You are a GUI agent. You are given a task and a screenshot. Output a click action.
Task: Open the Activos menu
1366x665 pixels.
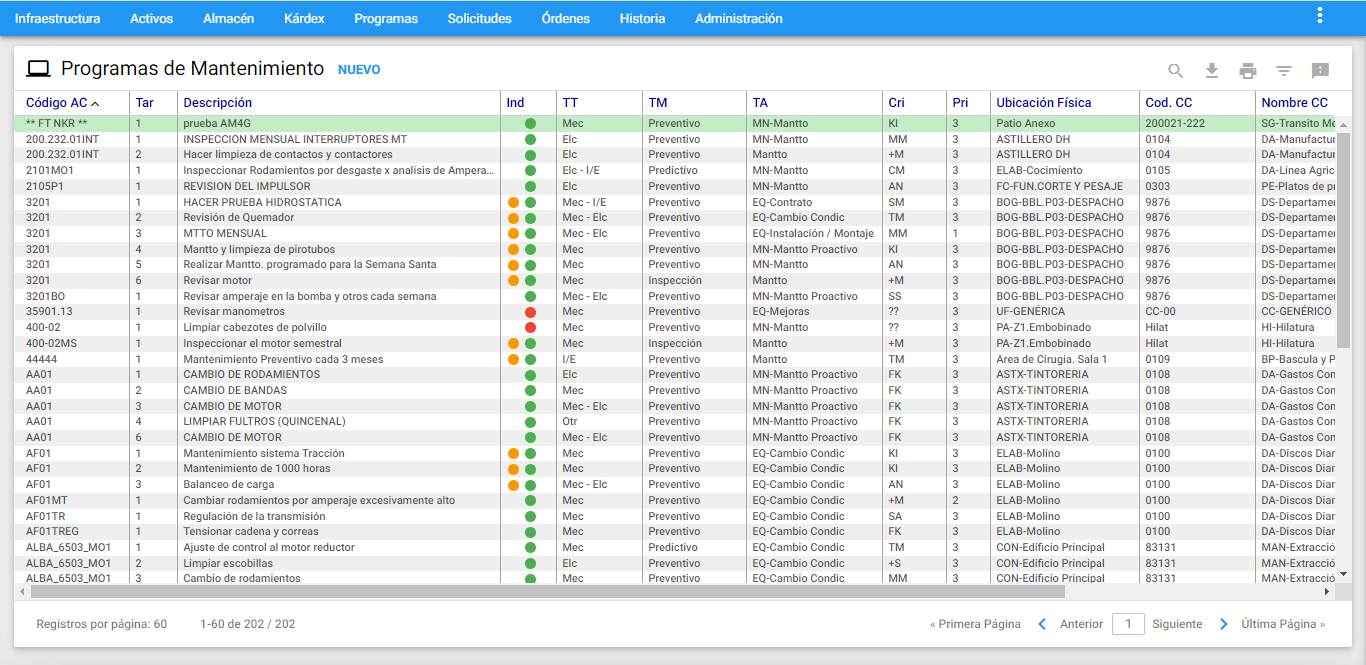coord(151,18)
